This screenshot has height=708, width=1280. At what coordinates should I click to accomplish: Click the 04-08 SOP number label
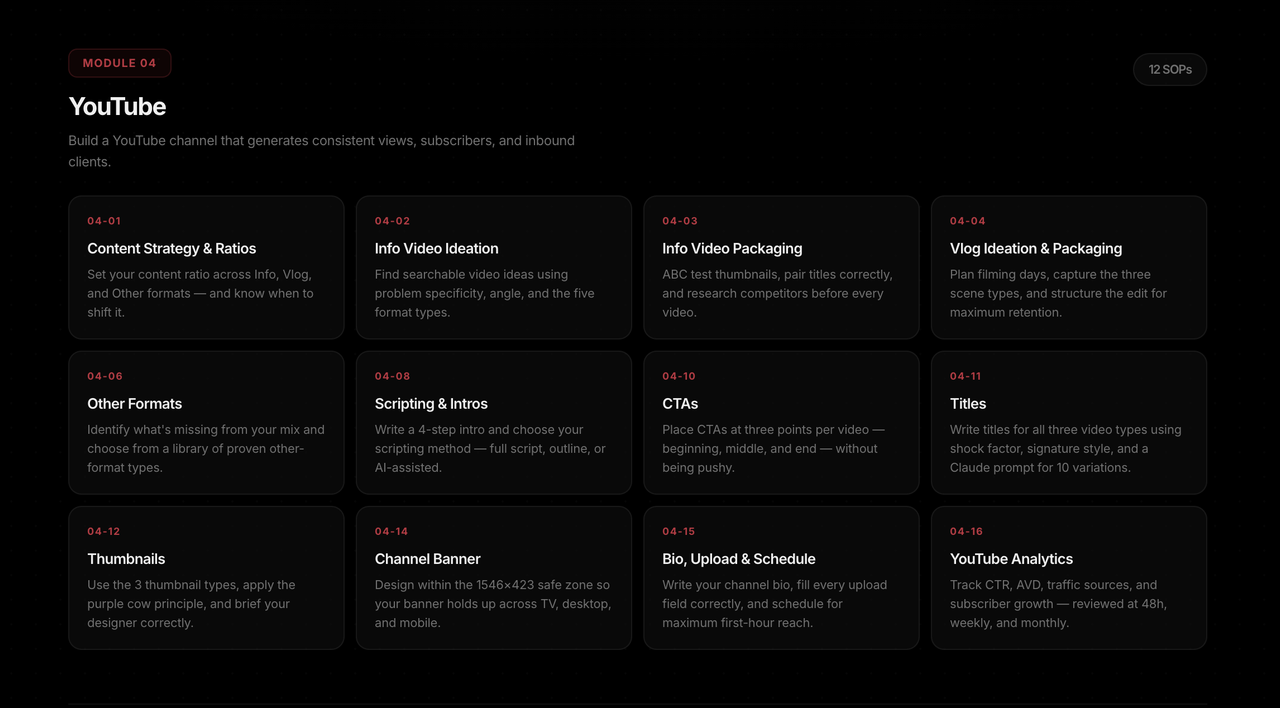point(392,376)
